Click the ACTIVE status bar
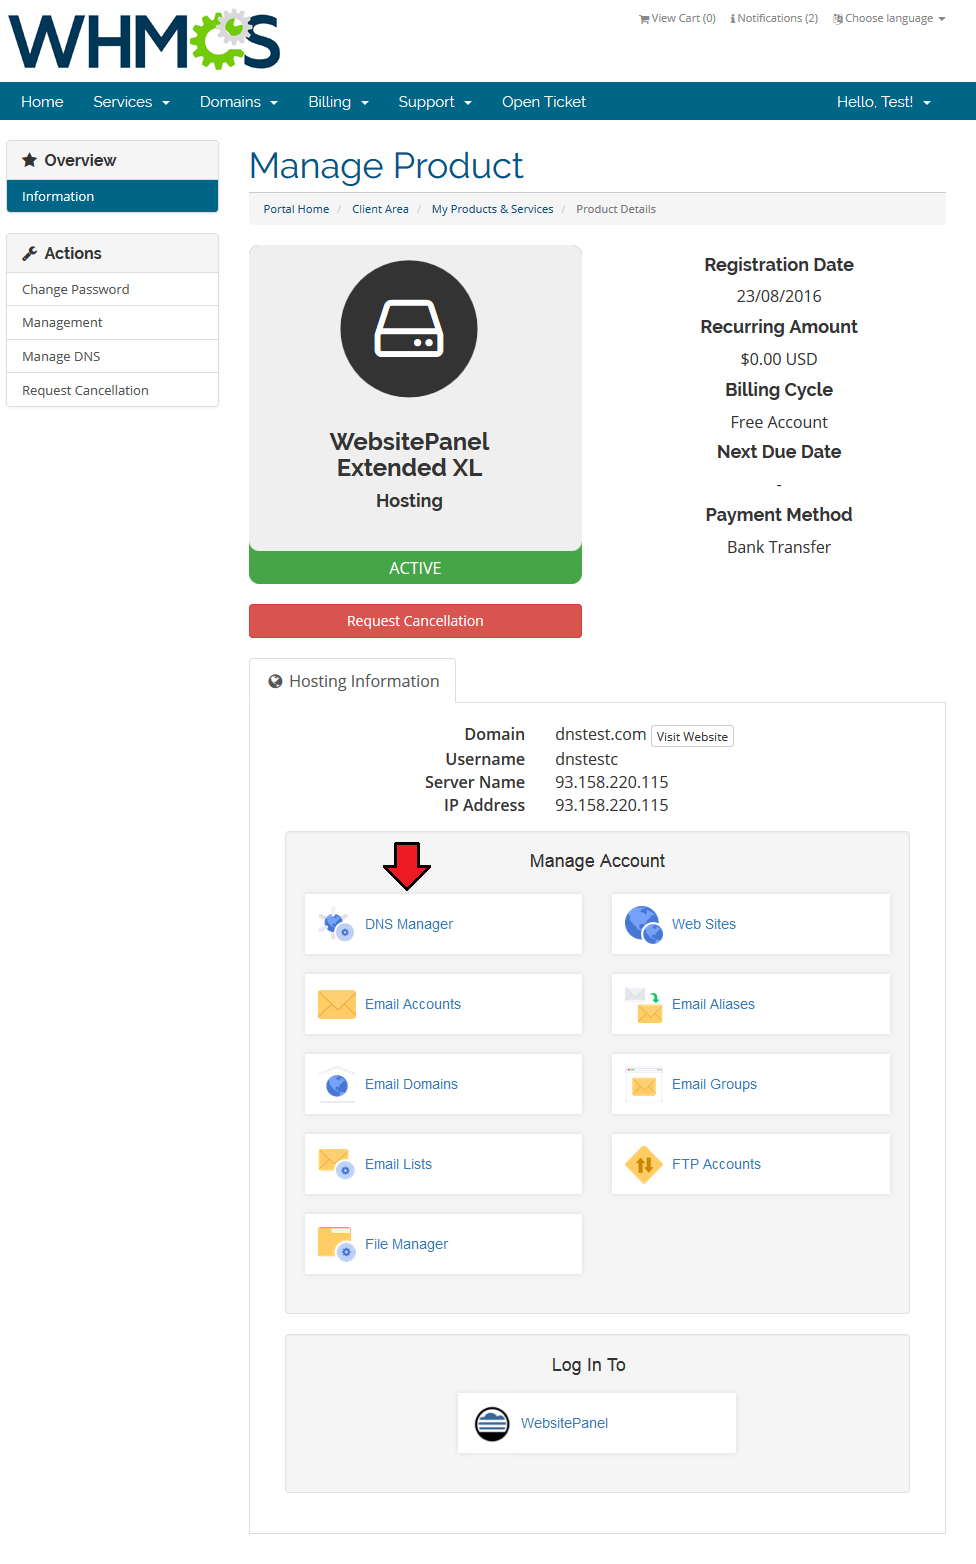The height and width of the screenshot is (1564, 976). (x=415, y=568)
